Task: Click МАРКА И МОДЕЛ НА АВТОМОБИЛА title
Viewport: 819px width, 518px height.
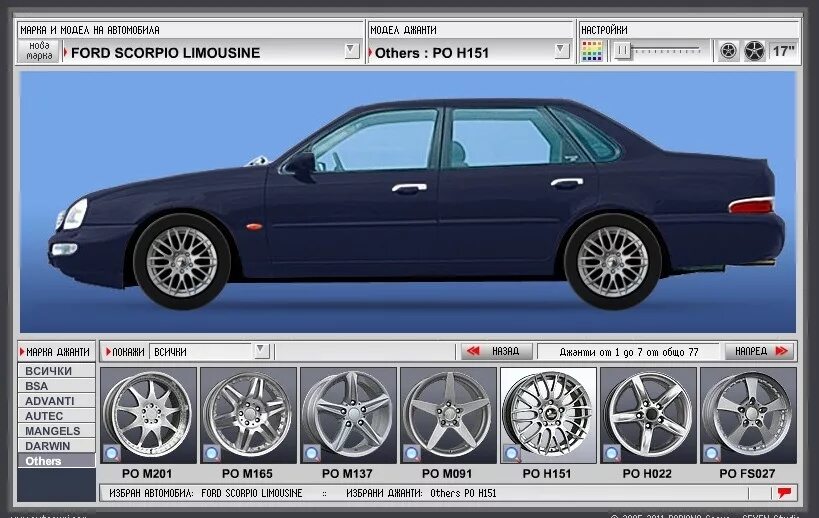Action: click(90, 30)
